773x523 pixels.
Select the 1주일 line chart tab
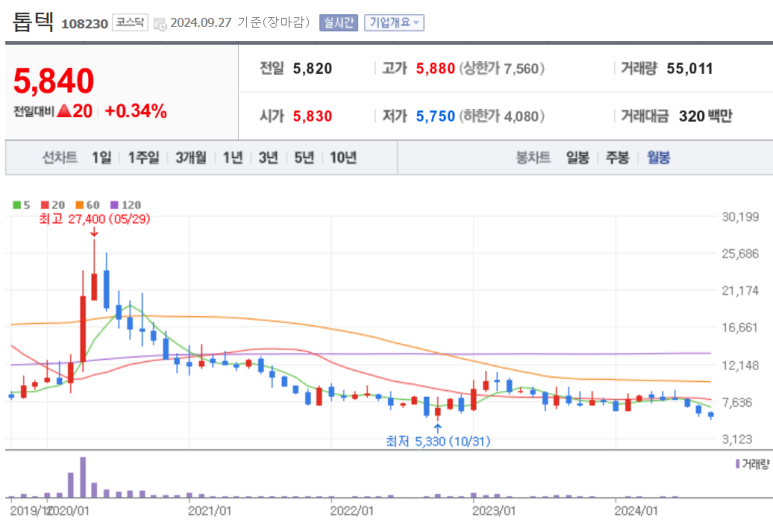(143, 158)
